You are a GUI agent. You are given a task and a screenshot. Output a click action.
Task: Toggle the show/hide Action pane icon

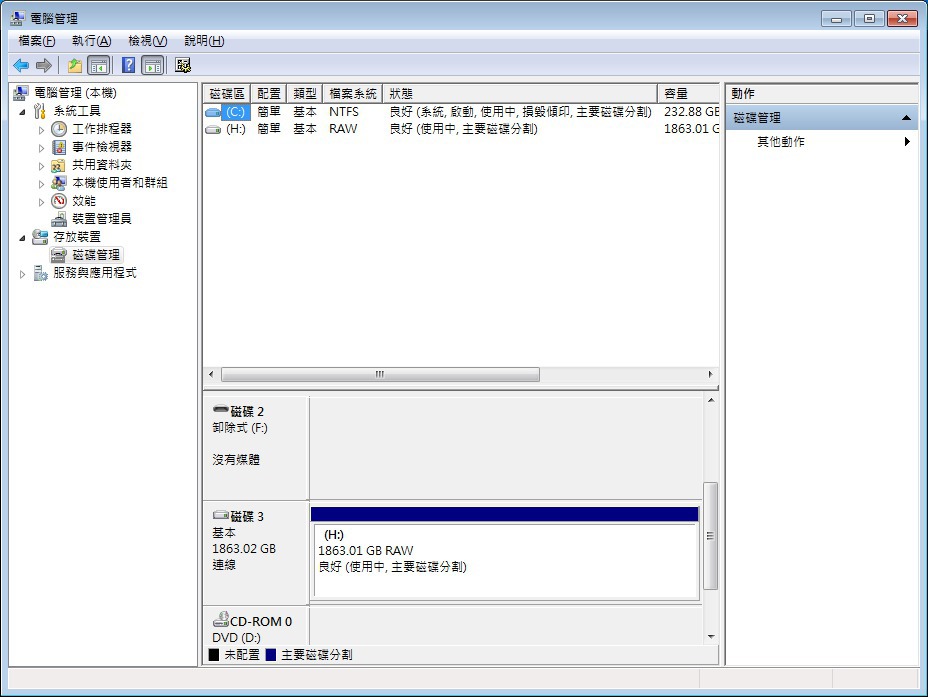tap(153, 65)
